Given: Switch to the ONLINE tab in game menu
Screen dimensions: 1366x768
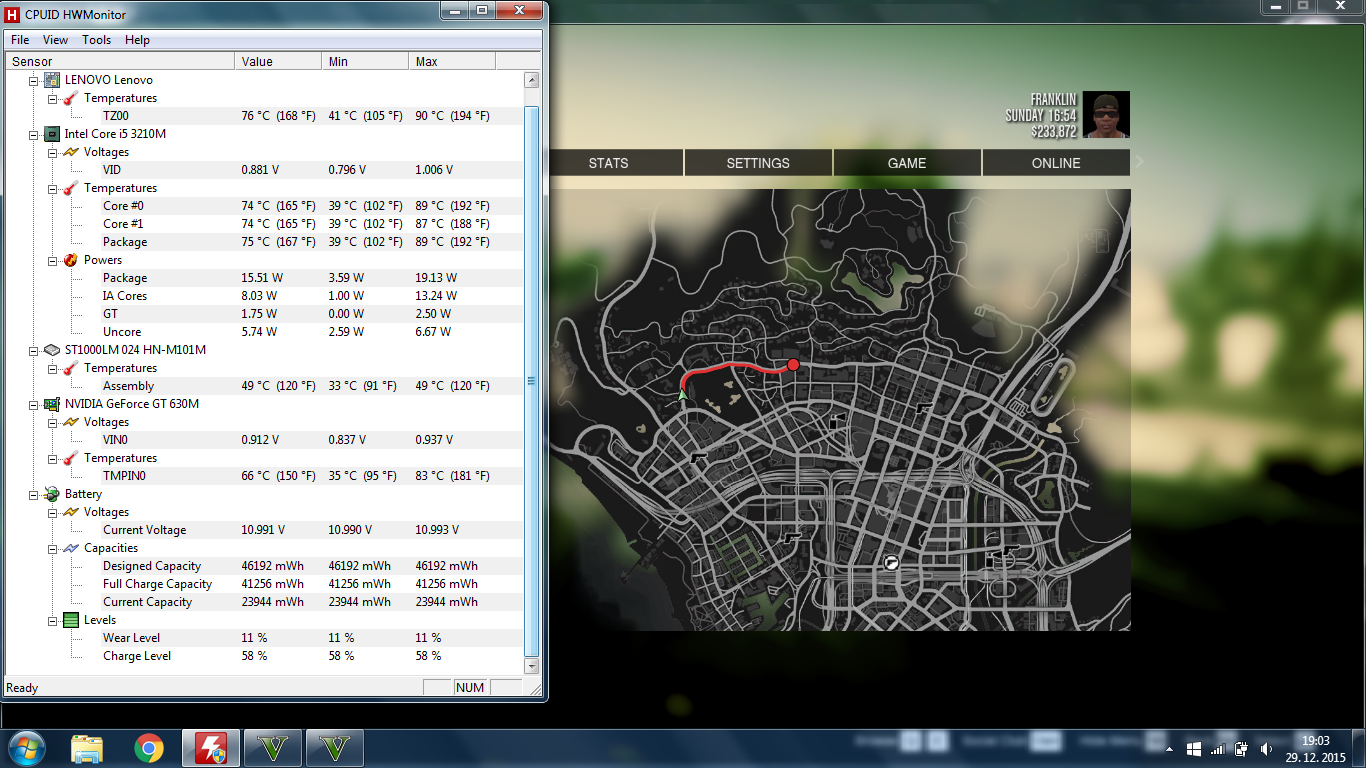Looking at the screenshot, I should click(x=1056, y=163).
